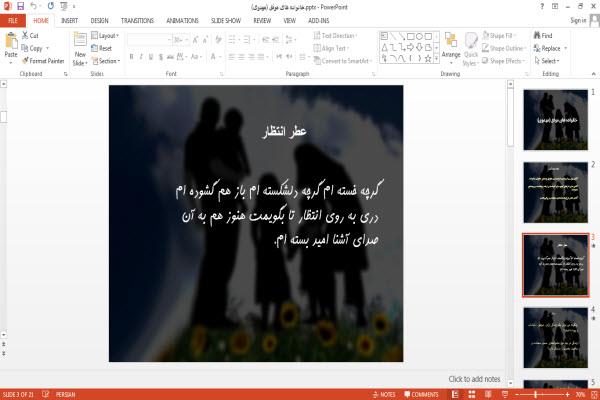Increase font size with the large A icon
The height and width of the screenshot is (400, 600).
tap(196, 39)
